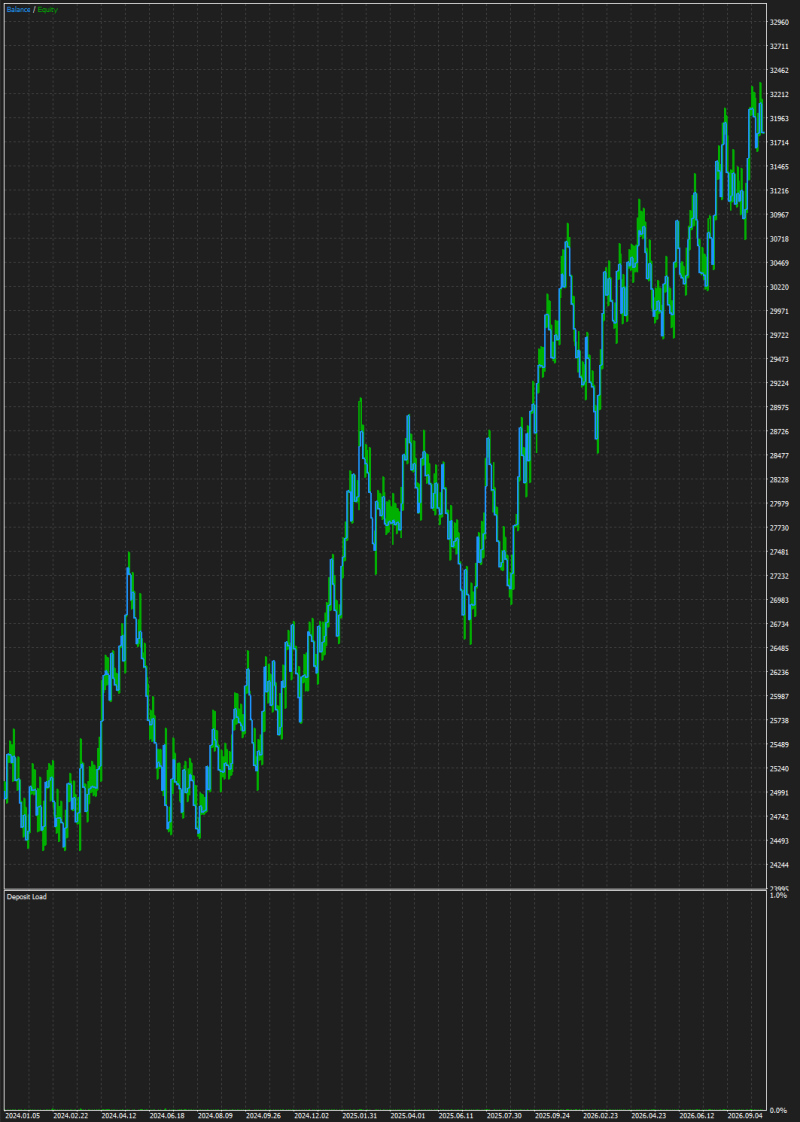The image size is (800, 1122).
Task: Click the 2025.04.01 date label
Action: click(408, 1116)
